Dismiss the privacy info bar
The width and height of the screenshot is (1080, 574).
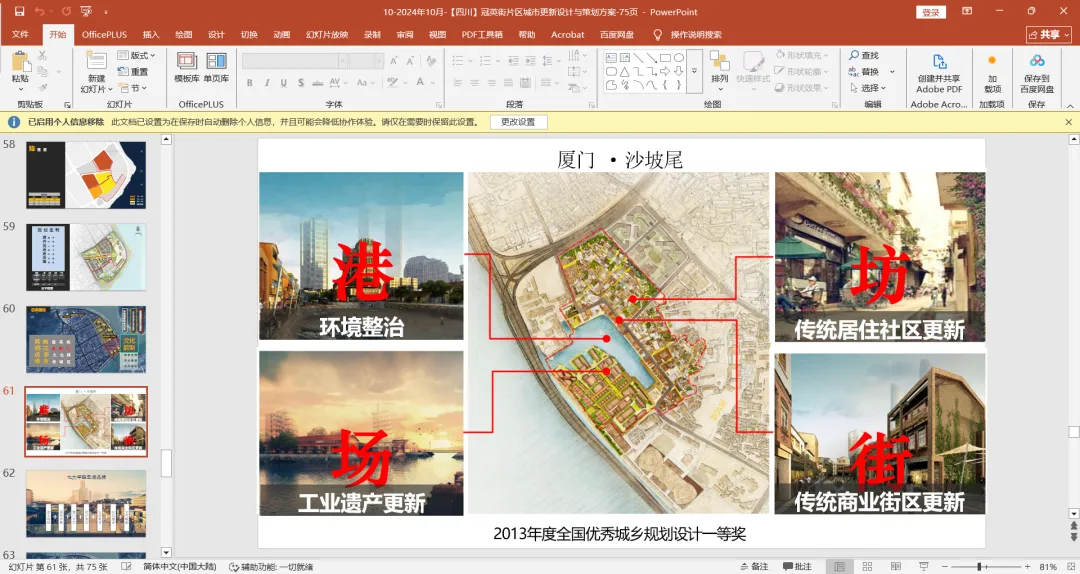[x=1069, y=122]
